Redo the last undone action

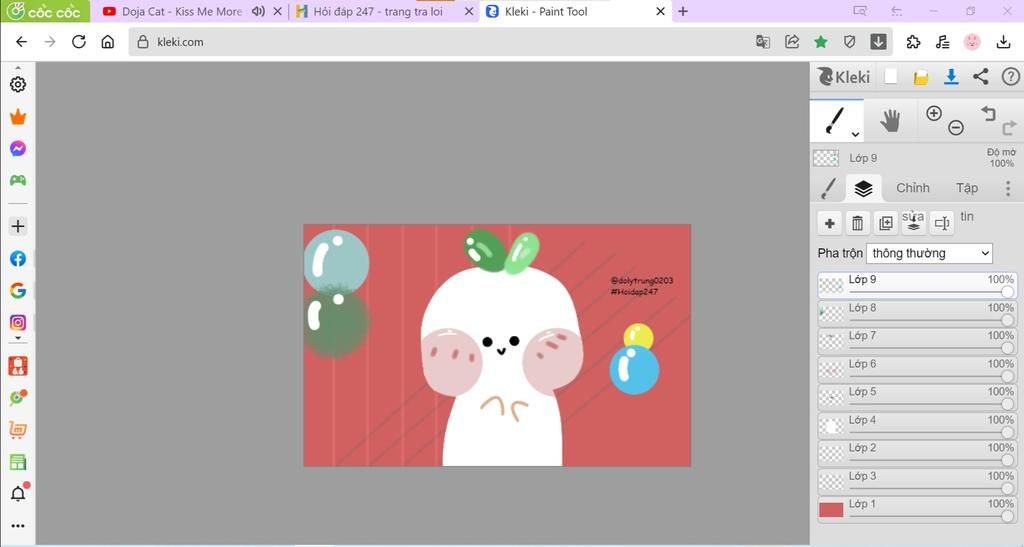(x=1009, y=127)
